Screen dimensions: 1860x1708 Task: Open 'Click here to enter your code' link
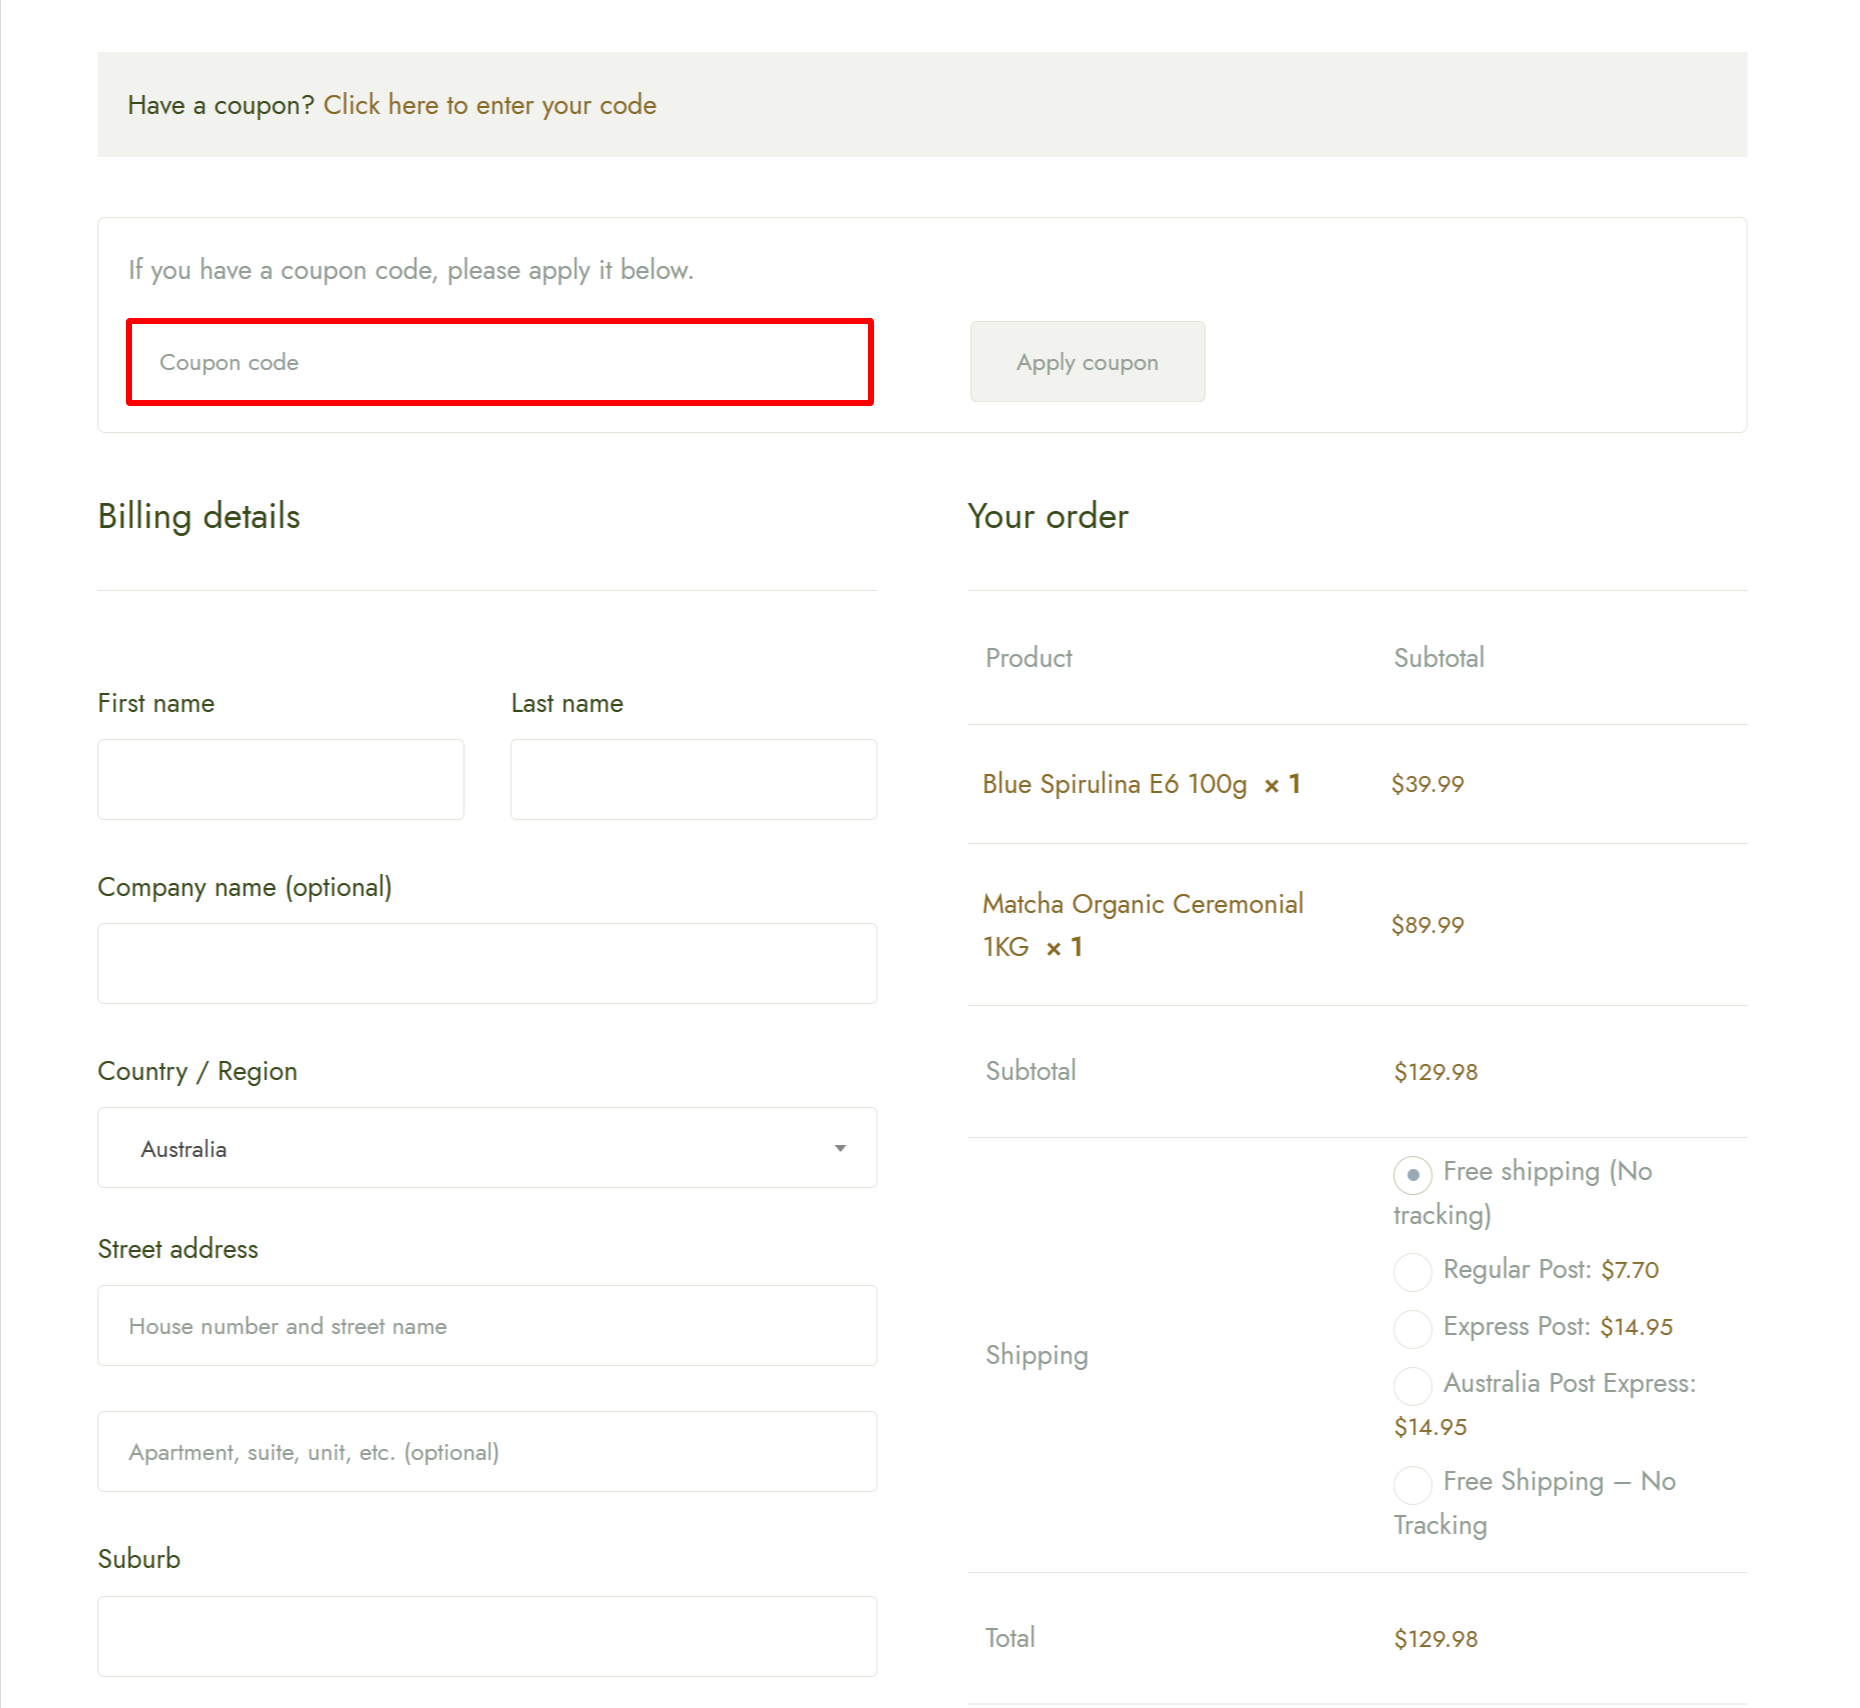click(x=490, y=104)
